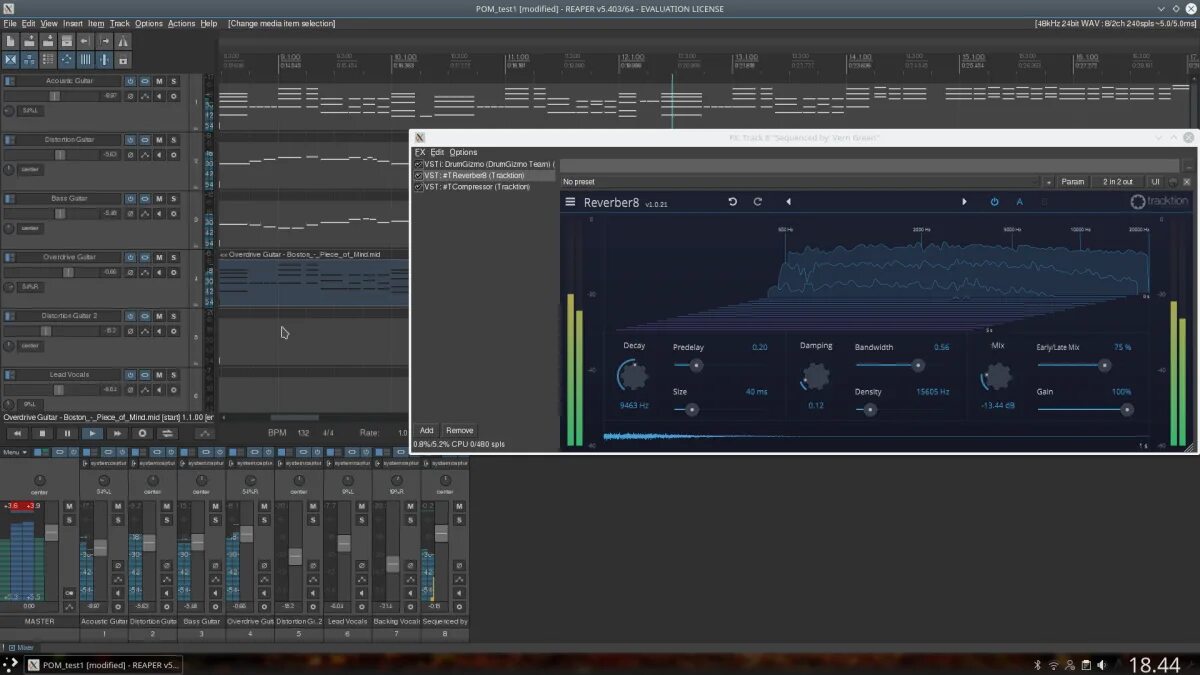Toggle snap icon in the toolbar

coord(104,60)
